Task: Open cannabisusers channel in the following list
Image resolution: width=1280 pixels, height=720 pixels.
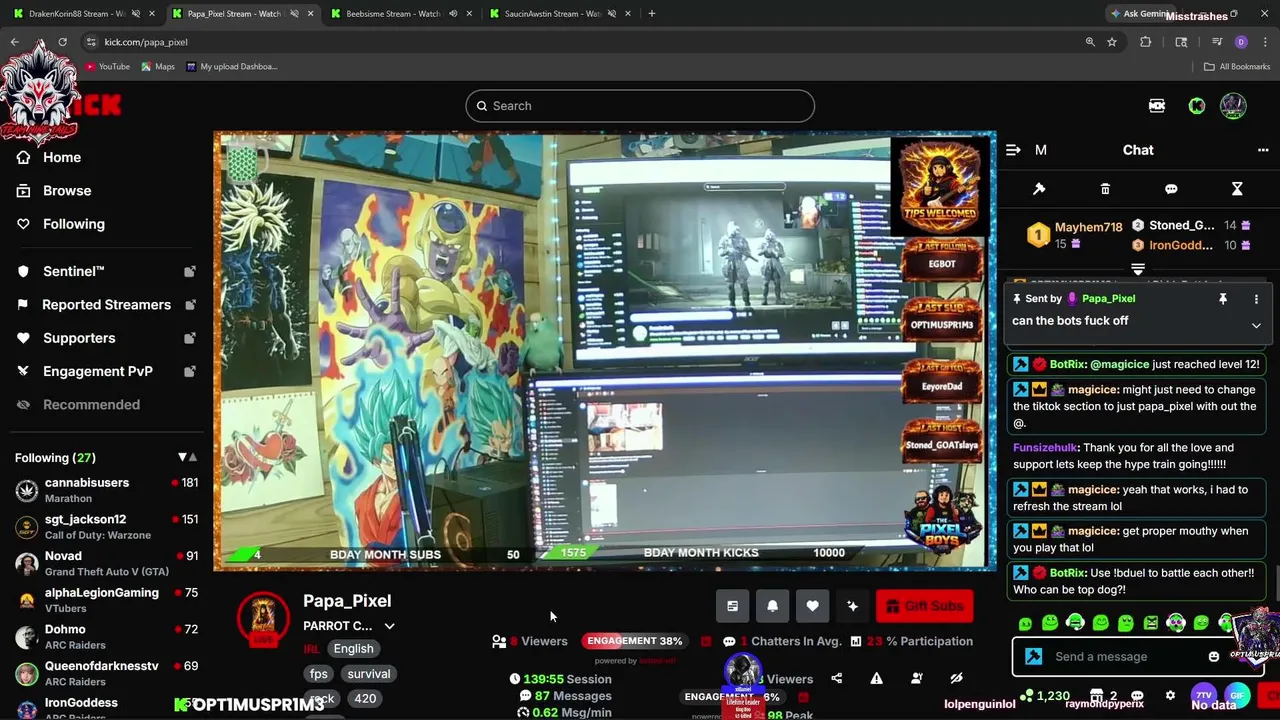Action: pos(106,490)
